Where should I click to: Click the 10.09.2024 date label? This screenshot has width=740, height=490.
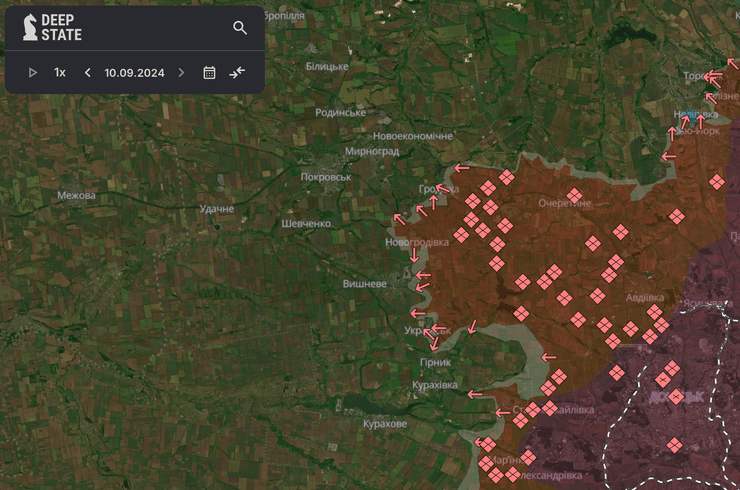134,73
